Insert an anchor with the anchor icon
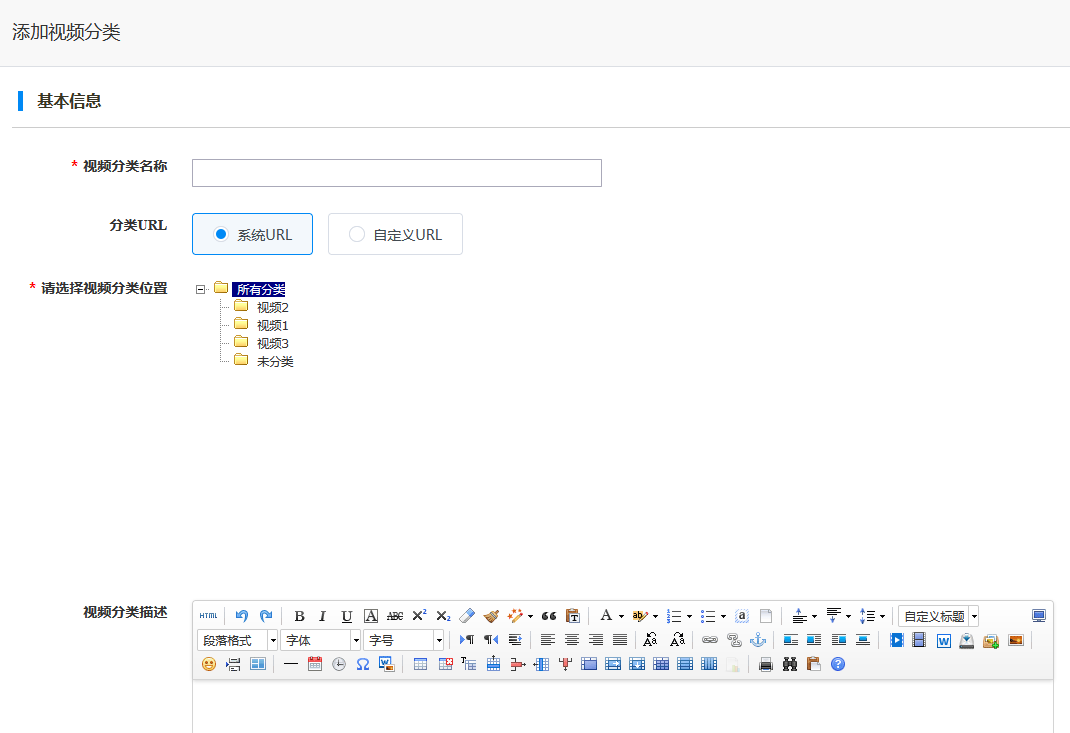 758,640
